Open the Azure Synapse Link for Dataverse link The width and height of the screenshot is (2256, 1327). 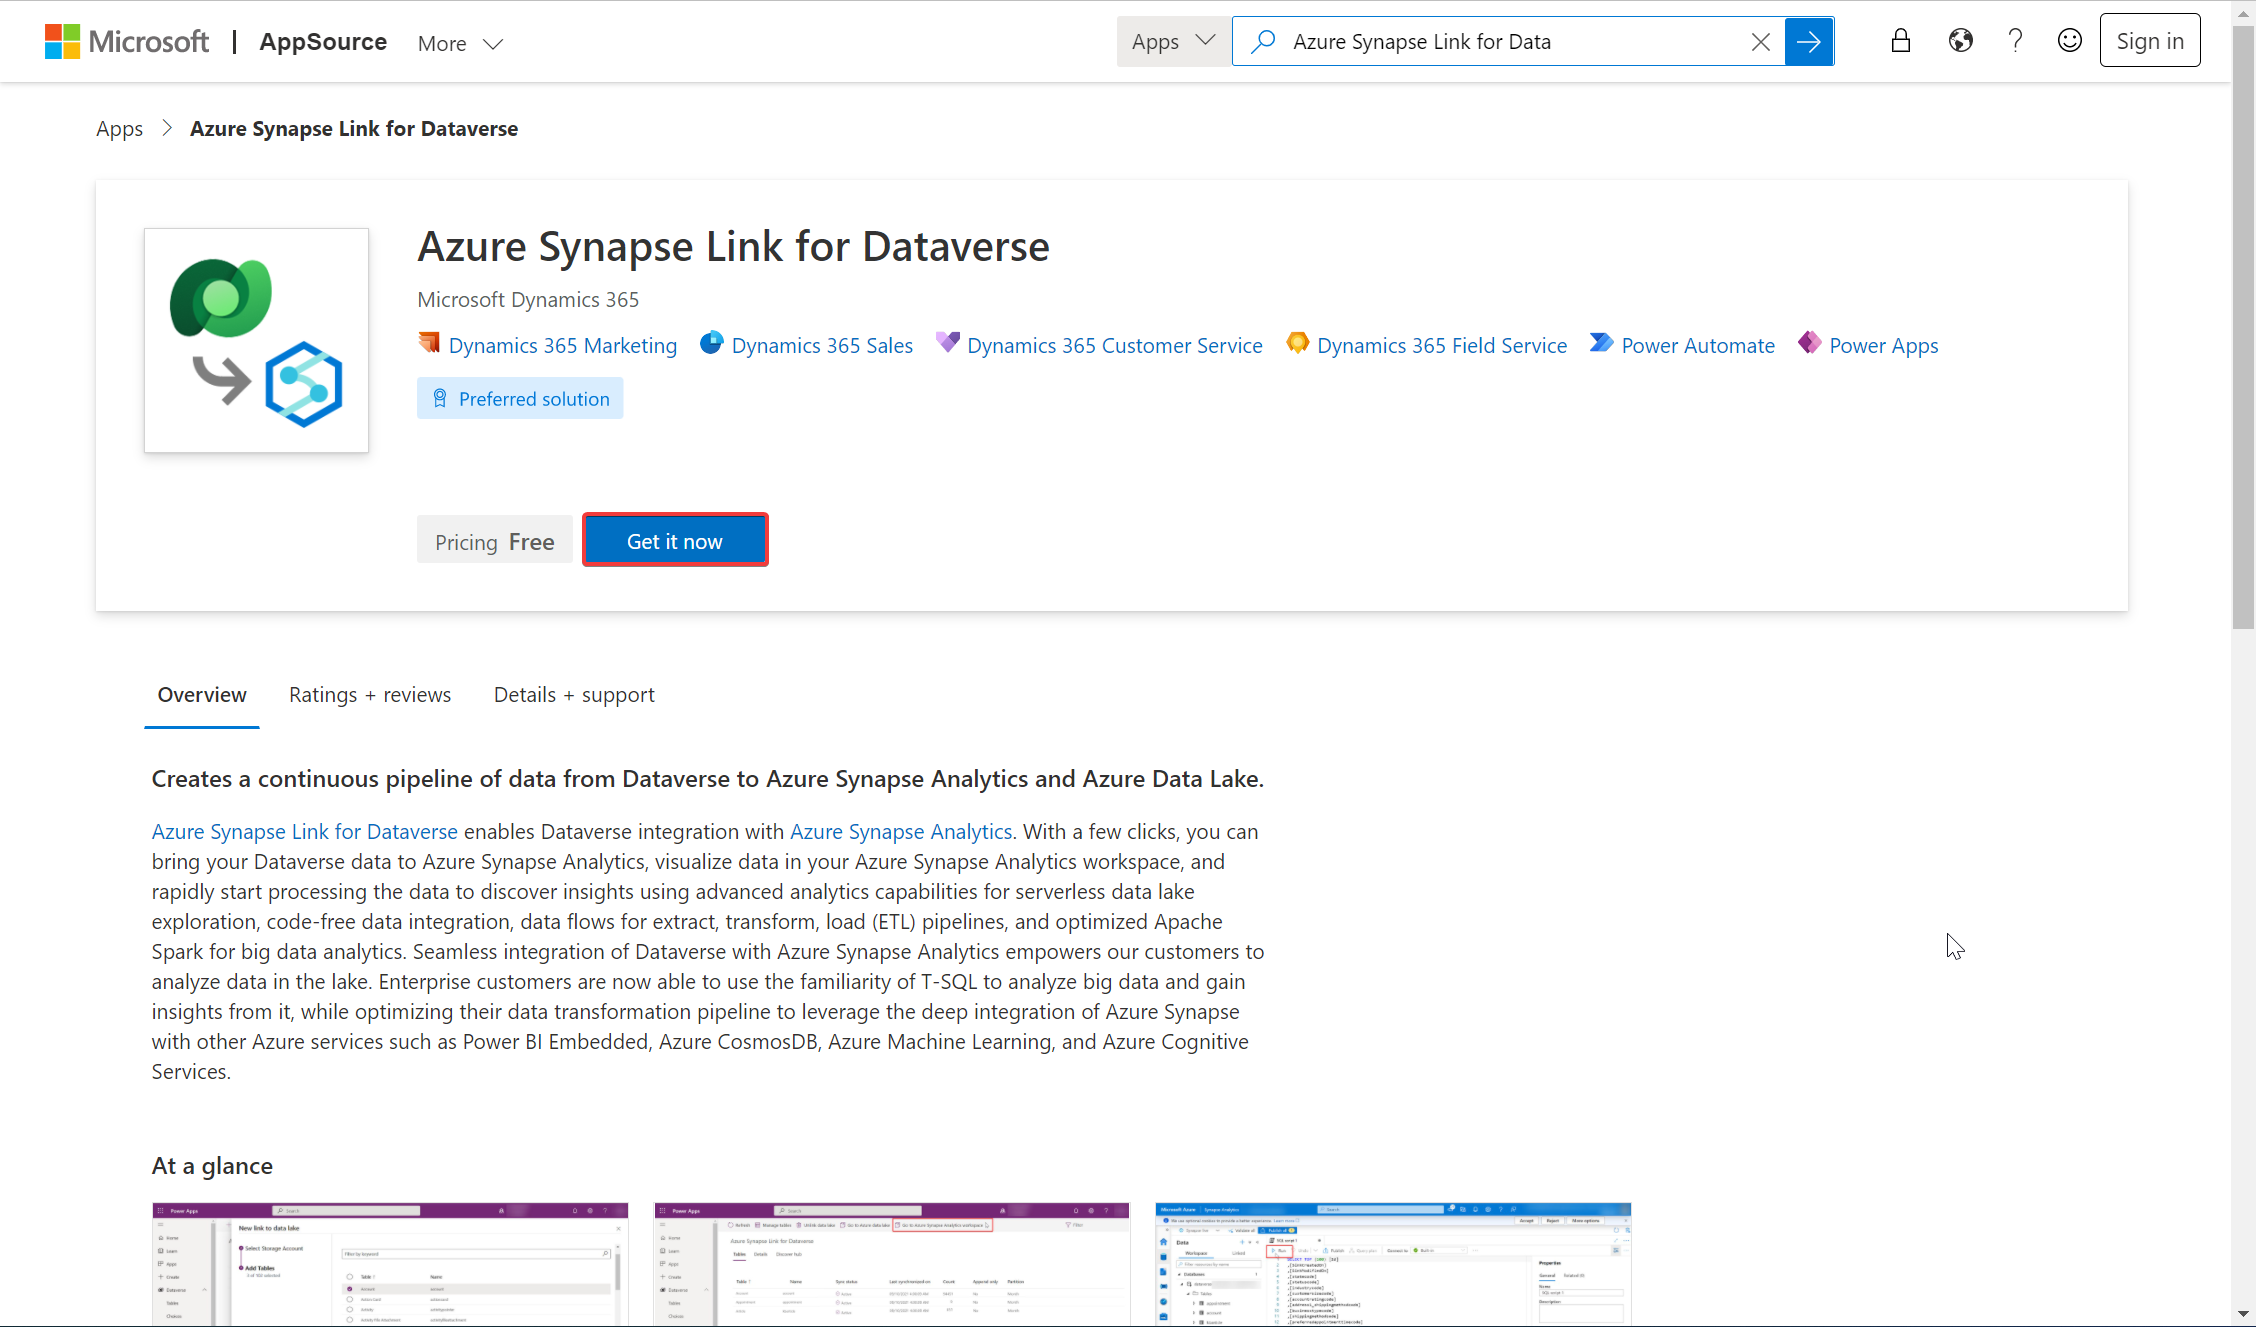[303, 829]
